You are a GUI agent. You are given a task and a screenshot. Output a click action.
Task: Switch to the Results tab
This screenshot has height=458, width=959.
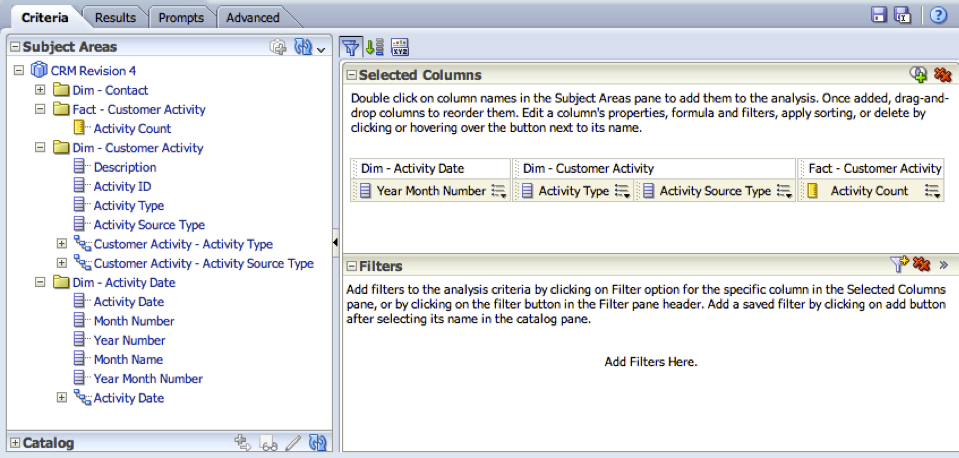pos(115,18)
